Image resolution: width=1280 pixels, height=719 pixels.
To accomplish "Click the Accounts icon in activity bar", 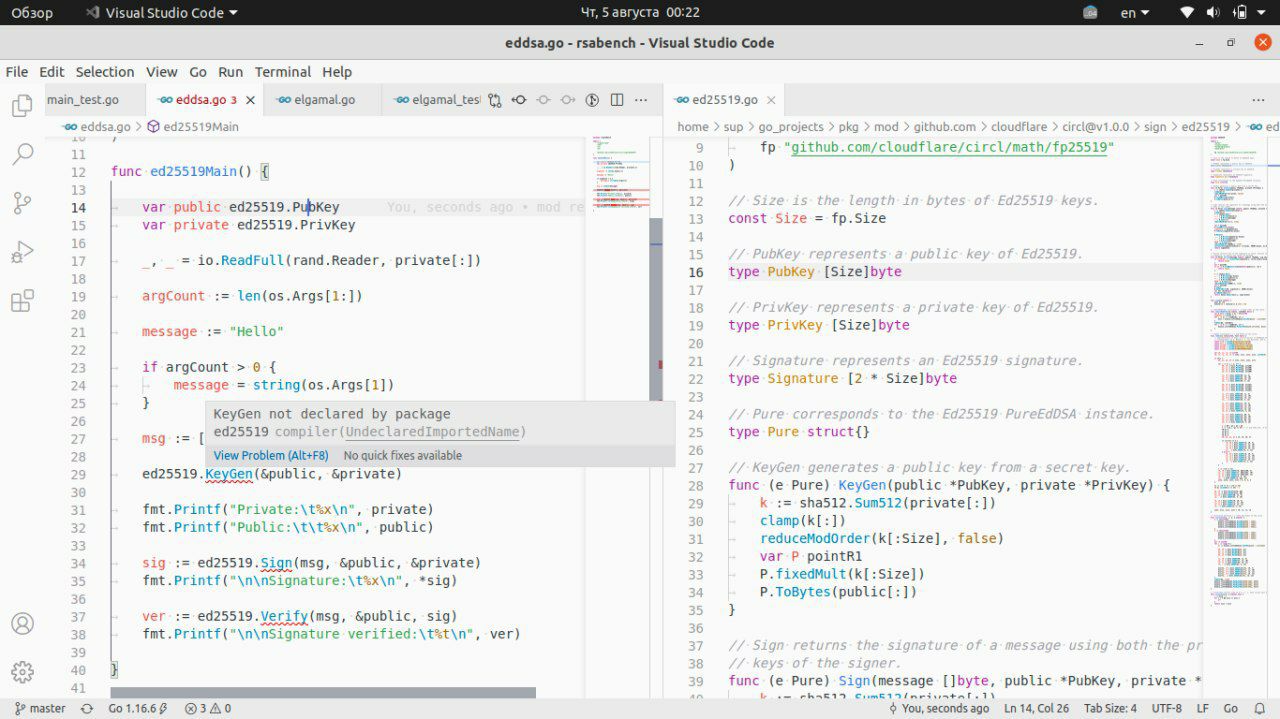I will (22, 624).
